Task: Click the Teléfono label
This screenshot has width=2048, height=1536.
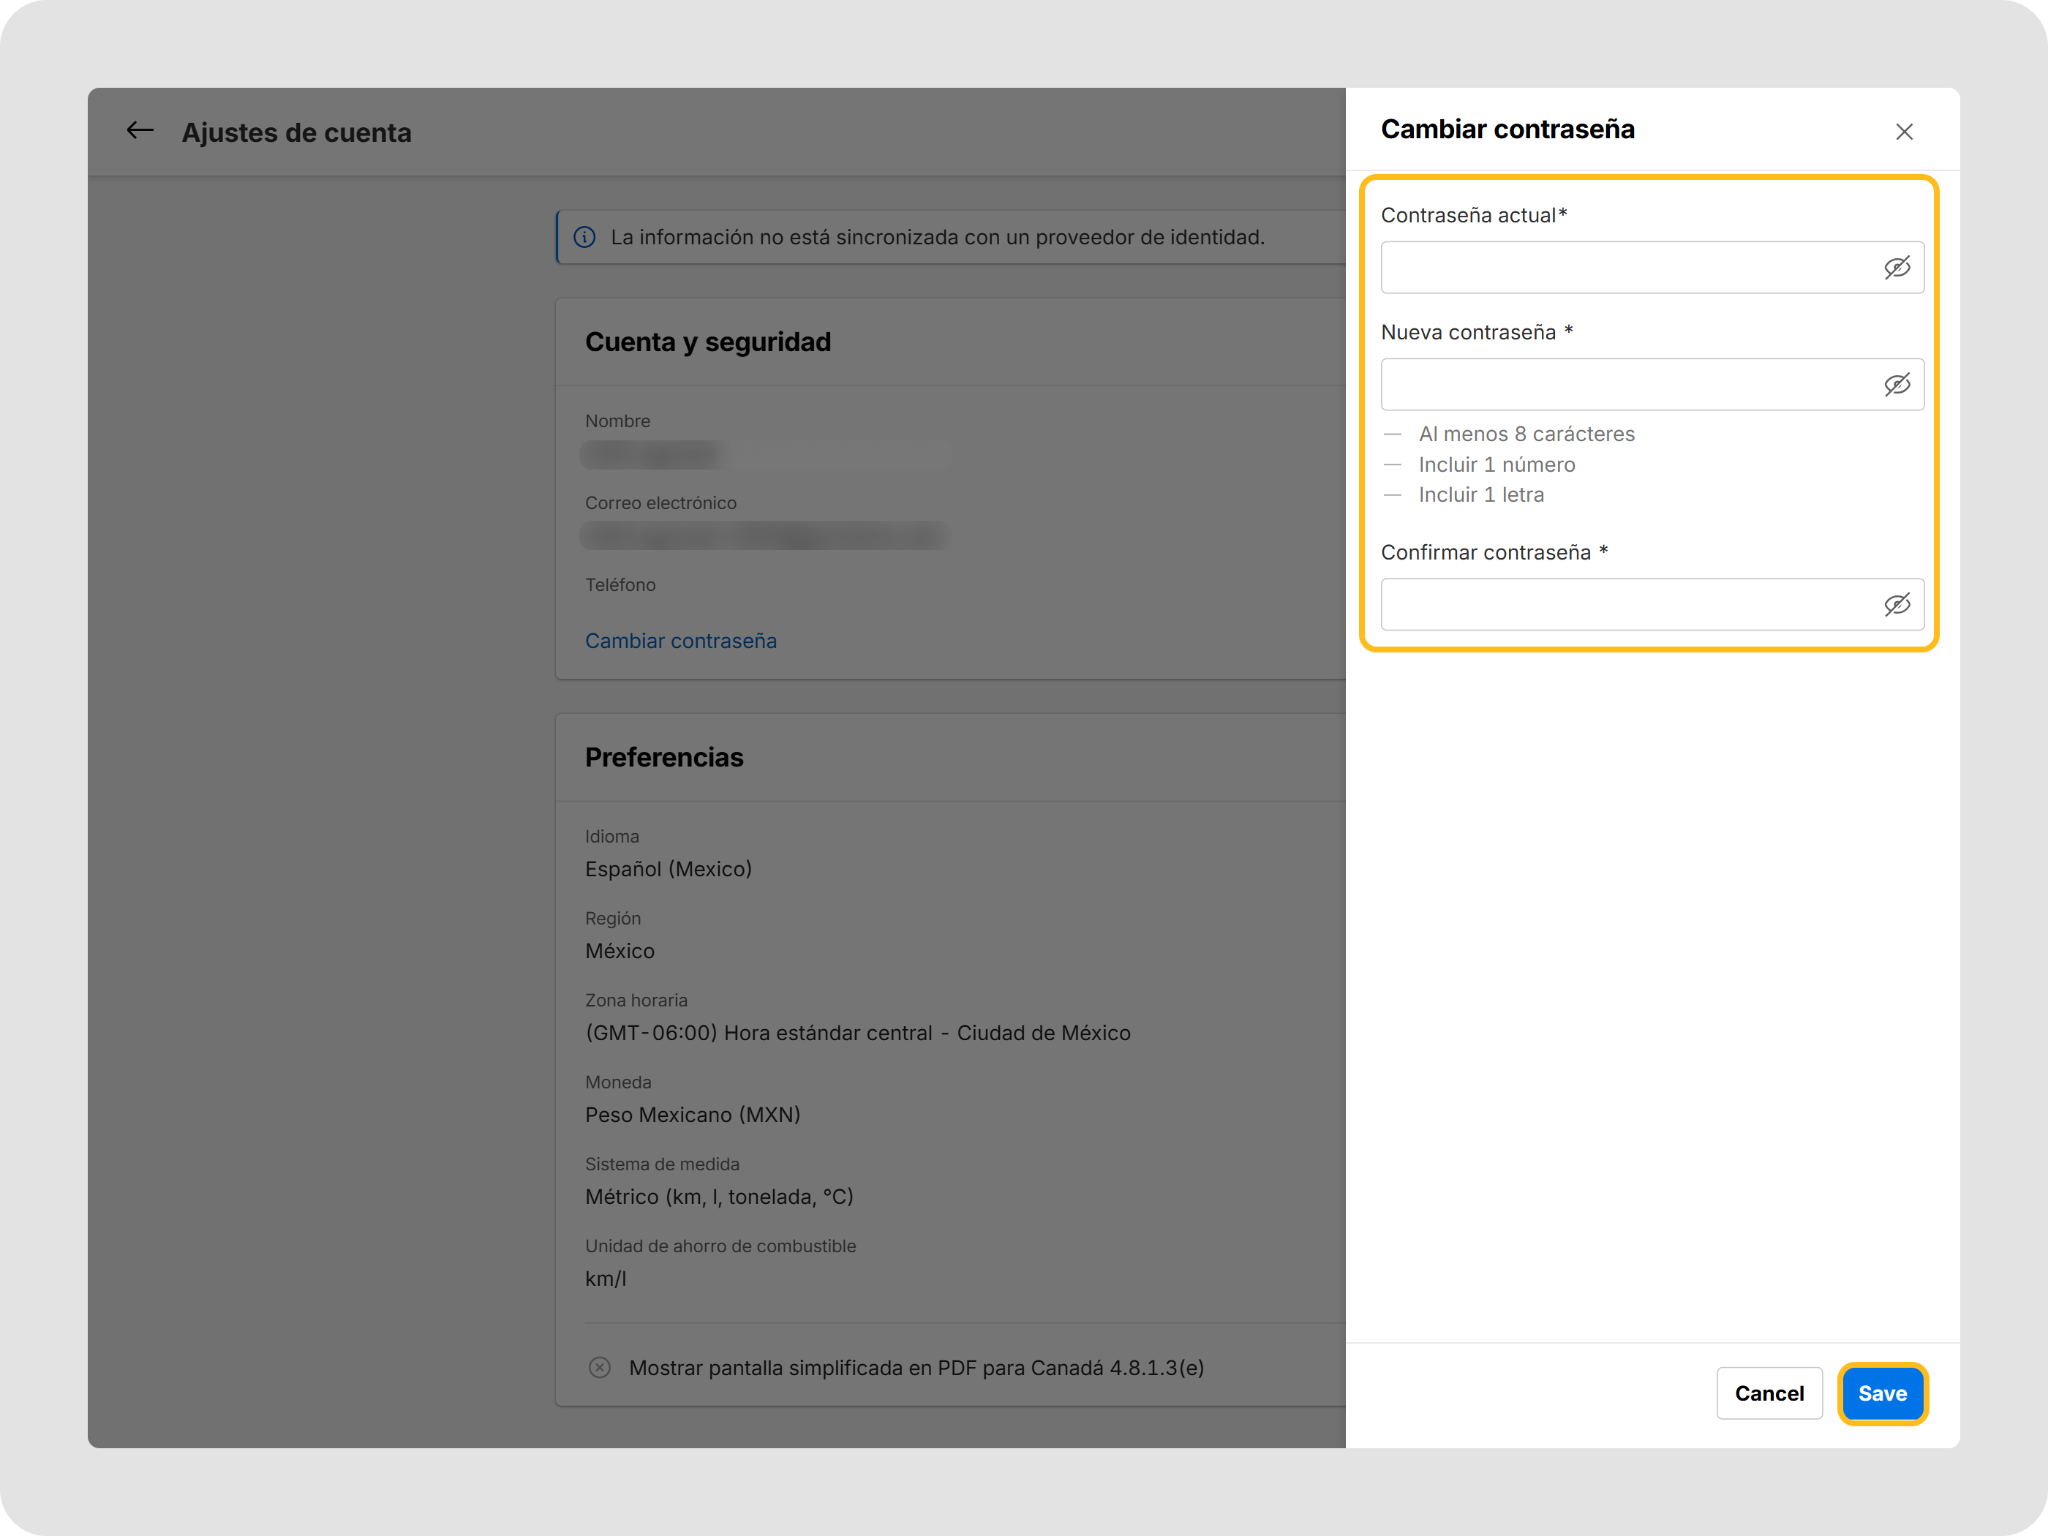Action: click(620, 585)
